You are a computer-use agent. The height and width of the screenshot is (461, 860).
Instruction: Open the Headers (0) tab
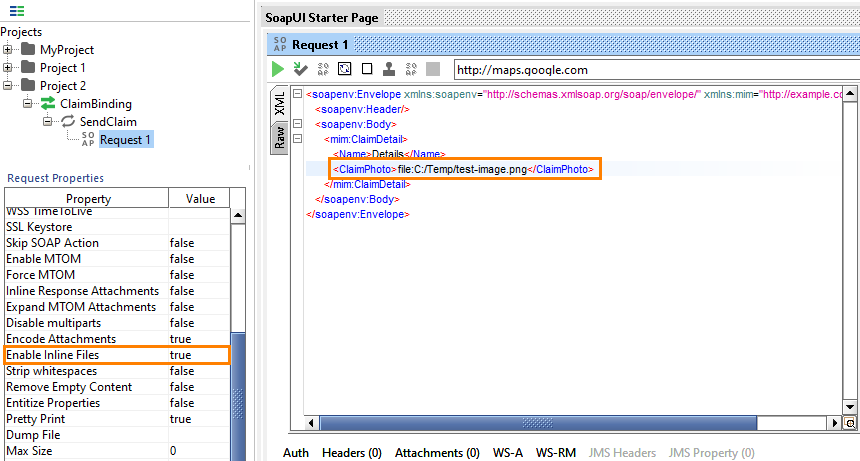click(x=352, y=453)
